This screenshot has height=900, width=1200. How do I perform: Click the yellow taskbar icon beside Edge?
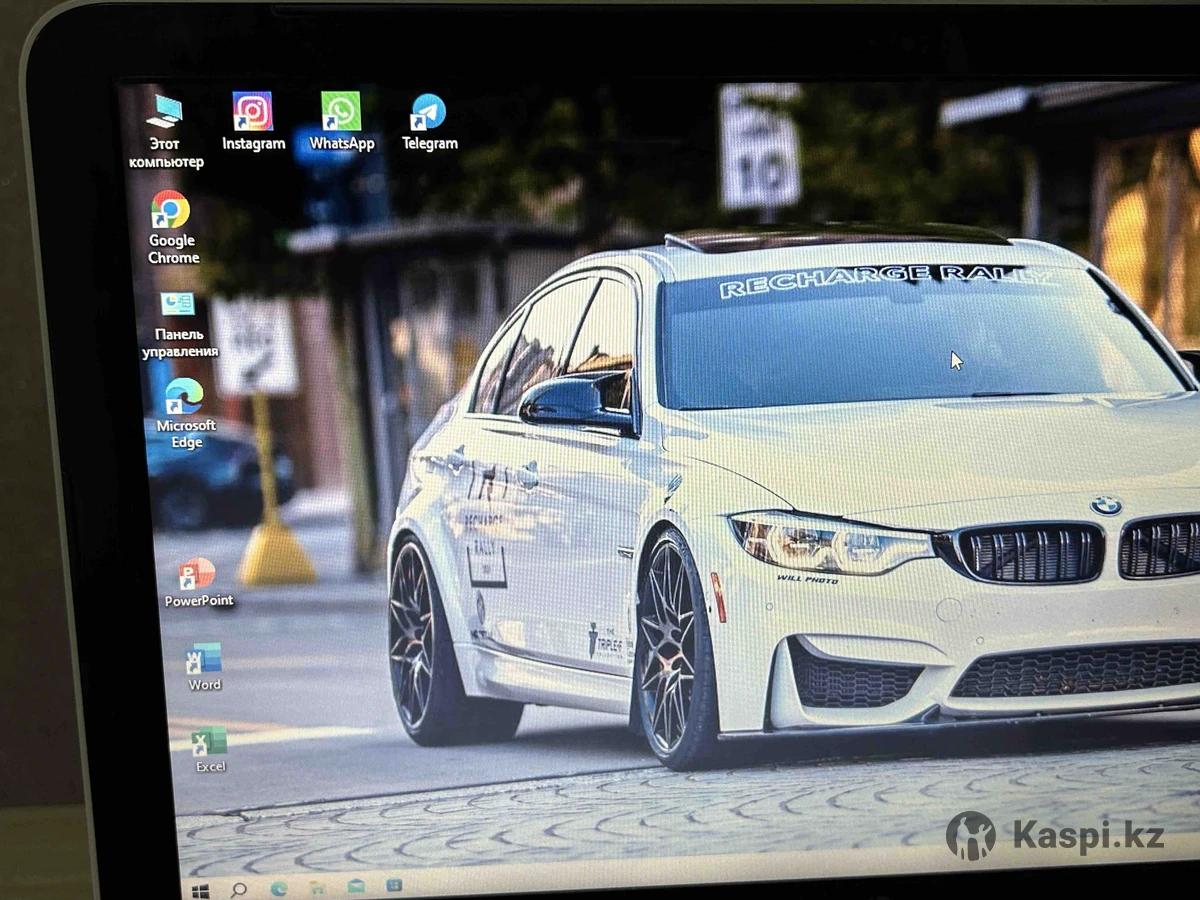(317, 887)
